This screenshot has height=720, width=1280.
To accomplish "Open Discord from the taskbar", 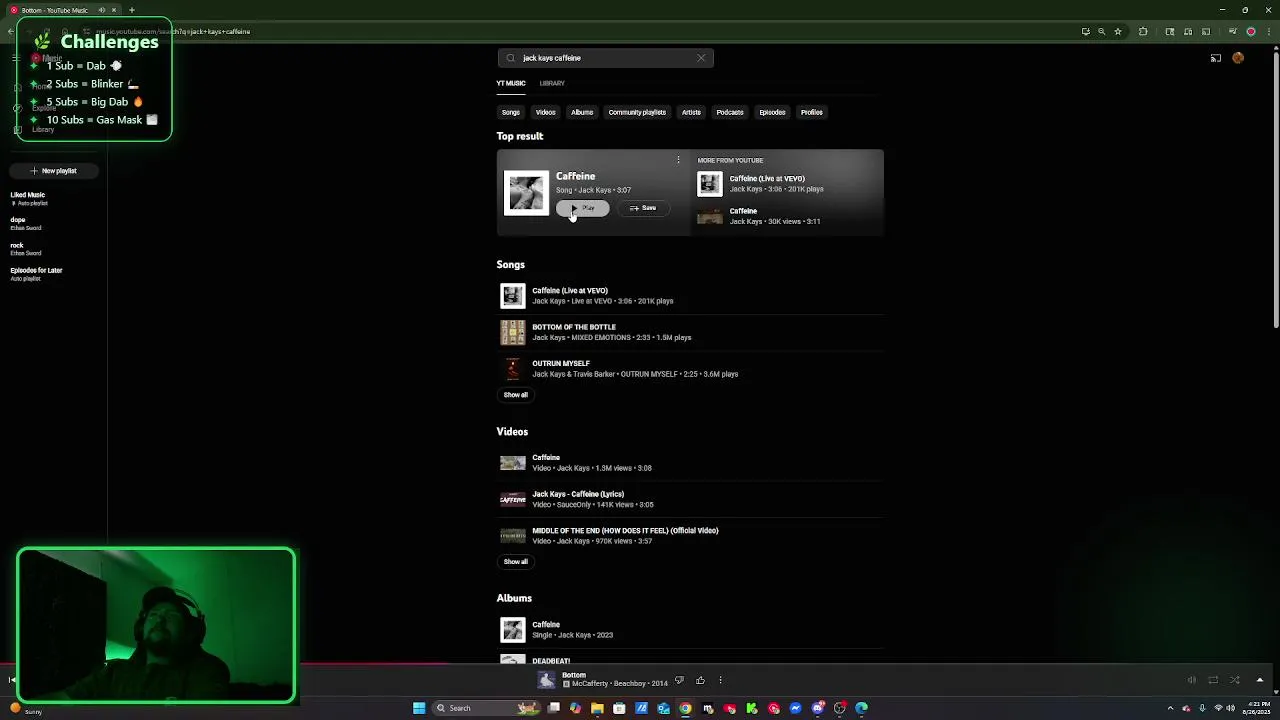I will click(817, 708).
